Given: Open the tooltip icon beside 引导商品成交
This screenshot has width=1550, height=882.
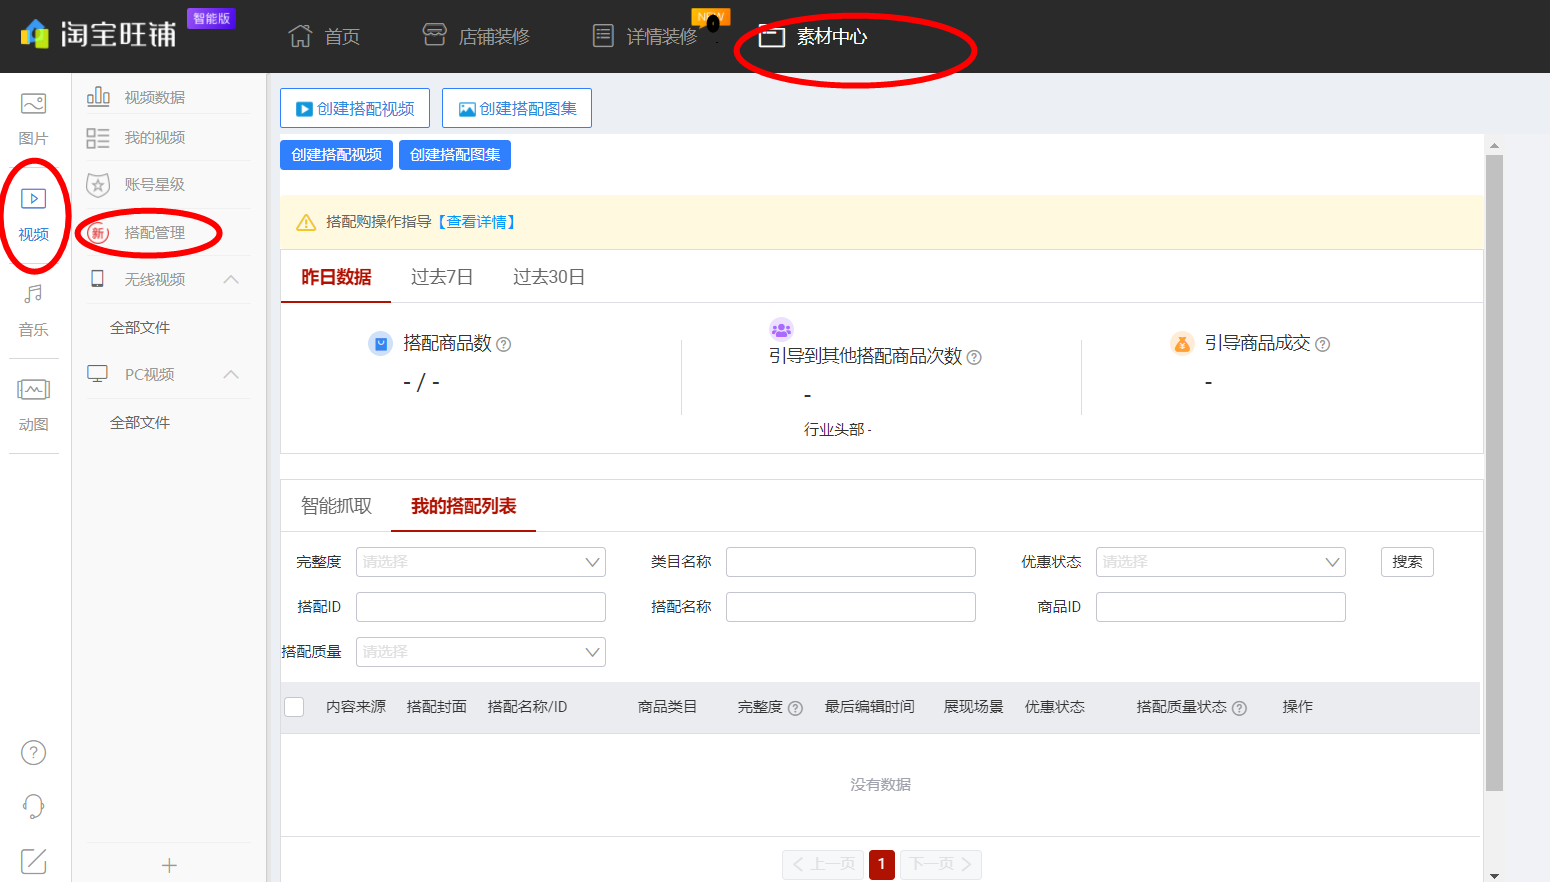Looking at the screenshot, I should [1322, 343].
